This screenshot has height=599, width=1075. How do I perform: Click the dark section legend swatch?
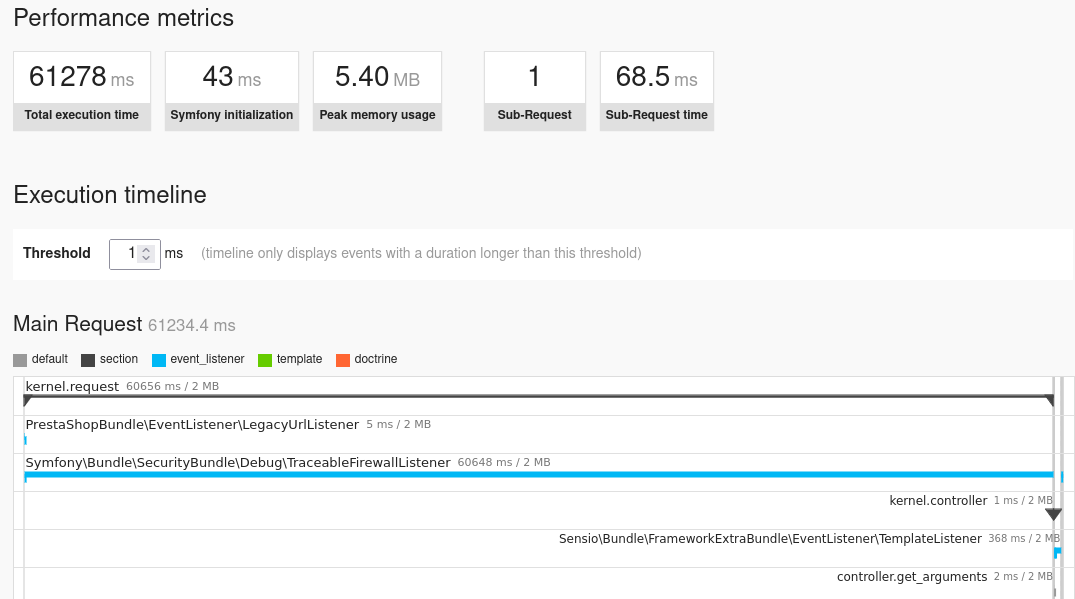[88, 360]
